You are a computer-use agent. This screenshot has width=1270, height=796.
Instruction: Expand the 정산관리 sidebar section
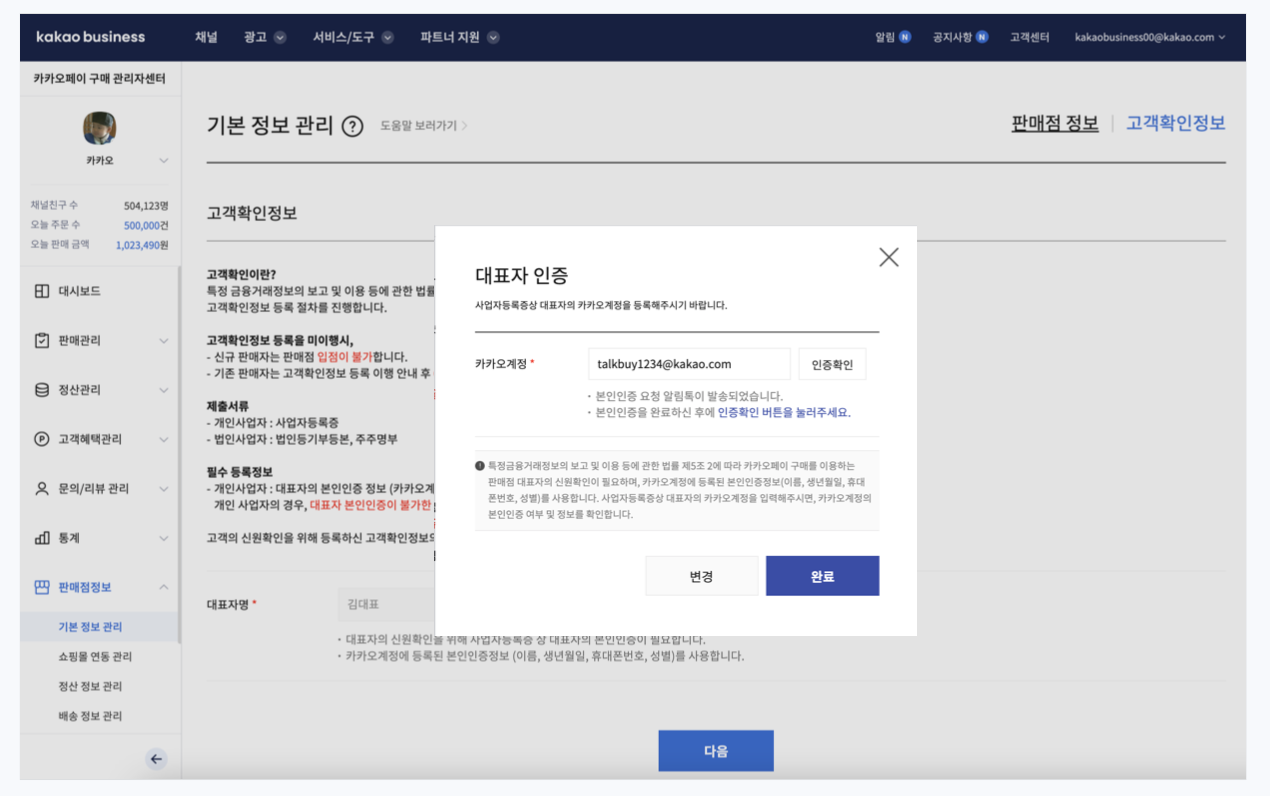tap(164, 390)
